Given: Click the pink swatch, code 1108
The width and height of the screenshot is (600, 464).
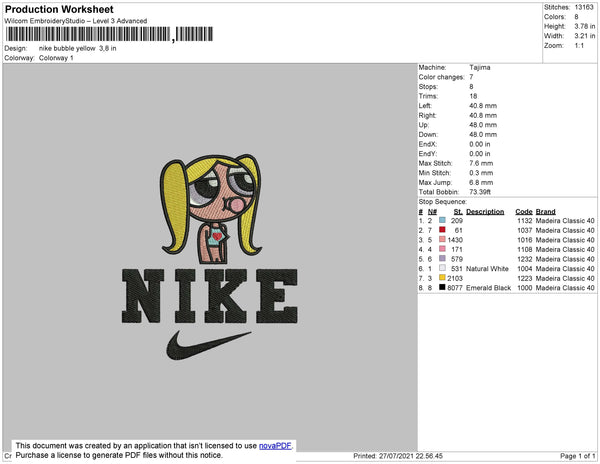Looking at the screenshot, I should [442, 249].
